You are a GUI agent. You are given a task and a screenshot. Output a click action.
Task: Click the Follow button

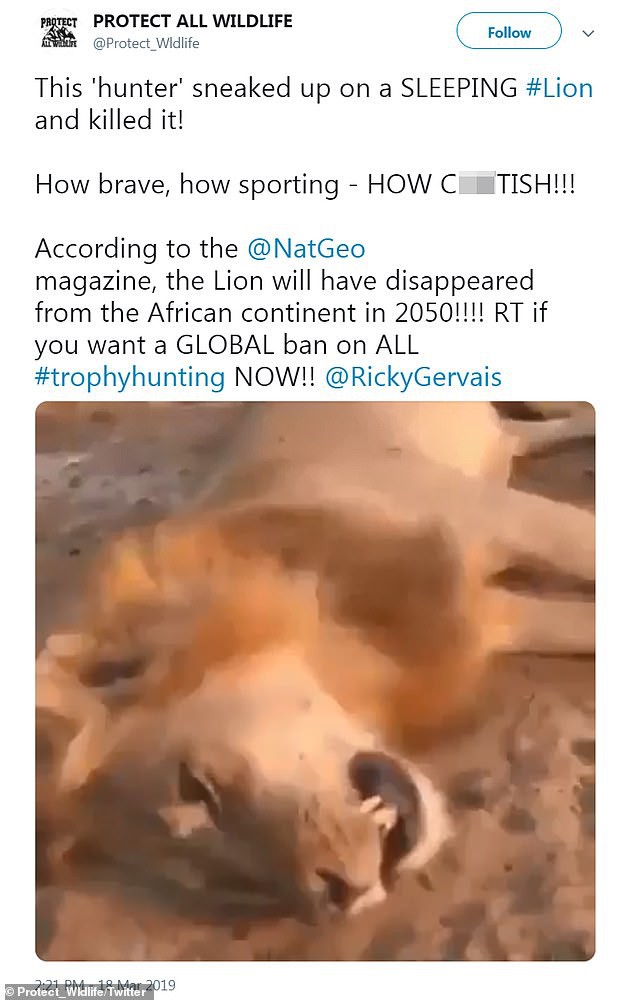[509, 32]
